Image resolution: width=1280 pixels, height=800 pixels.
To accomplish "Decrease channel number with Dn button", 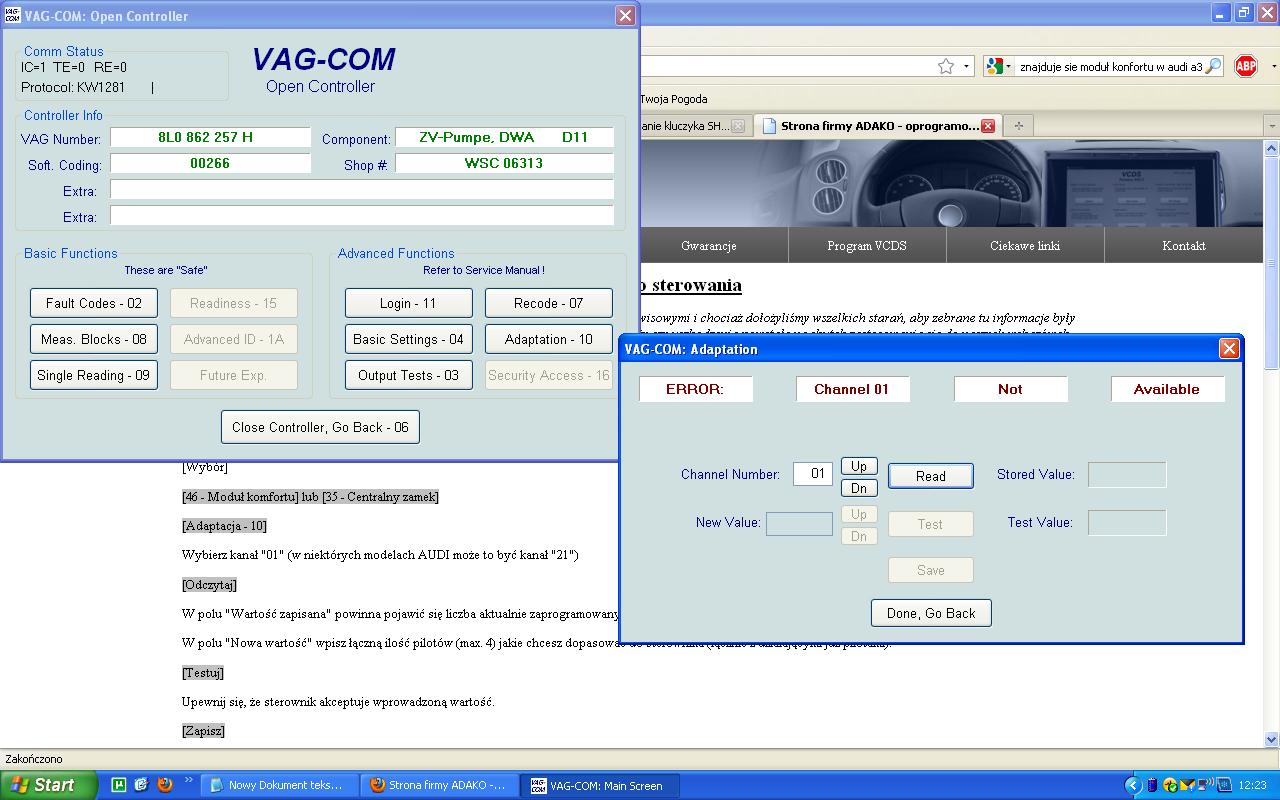I will pos(859,488).
